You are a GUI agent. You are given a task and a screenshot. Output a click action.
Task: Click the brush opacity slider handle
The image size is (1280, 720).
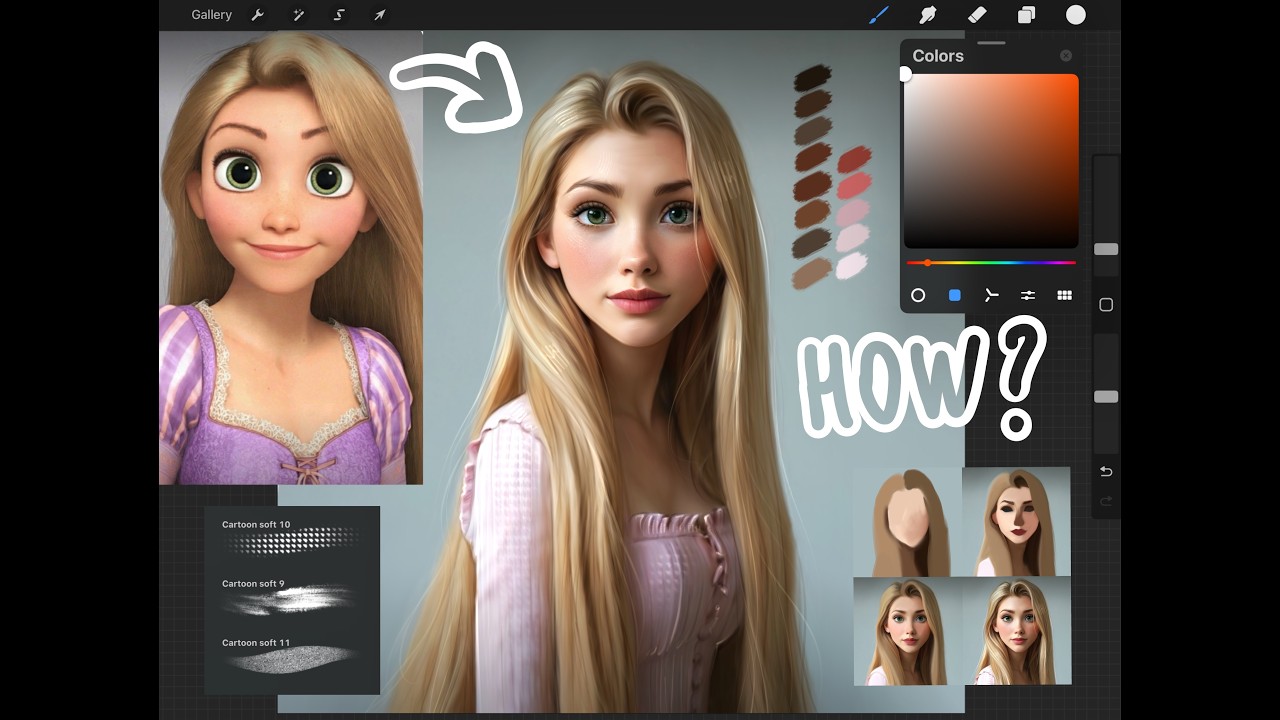(x=1106, y=397)
